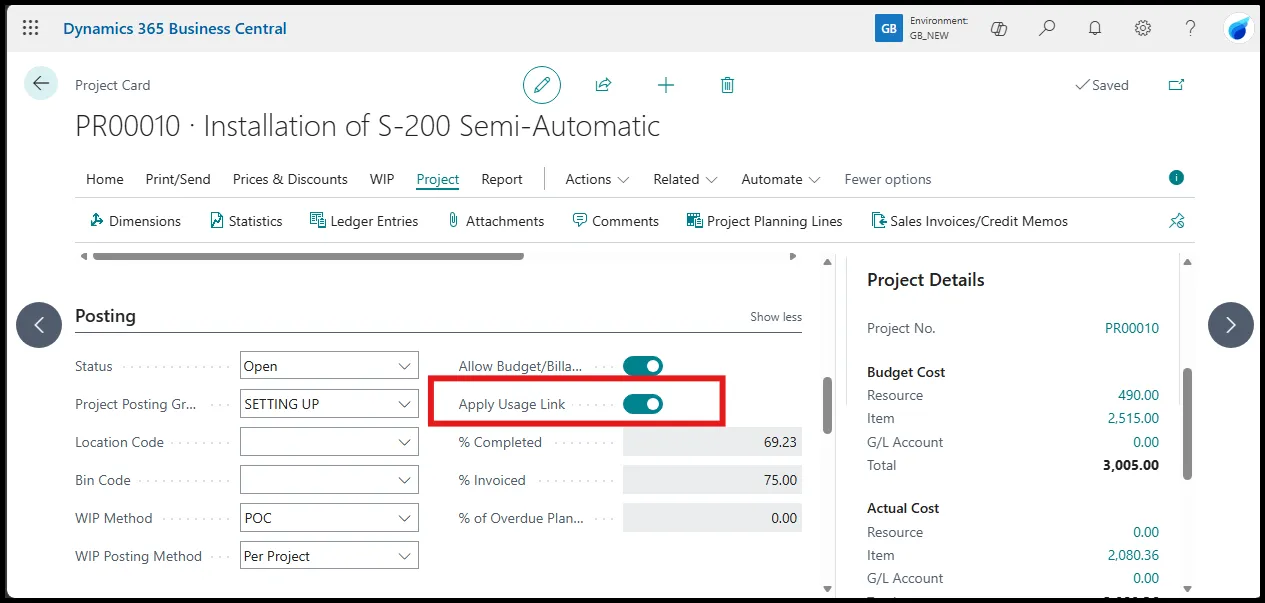Collapse the Posting section header
Screen dimensions: 1265x603
click(105, 316)
